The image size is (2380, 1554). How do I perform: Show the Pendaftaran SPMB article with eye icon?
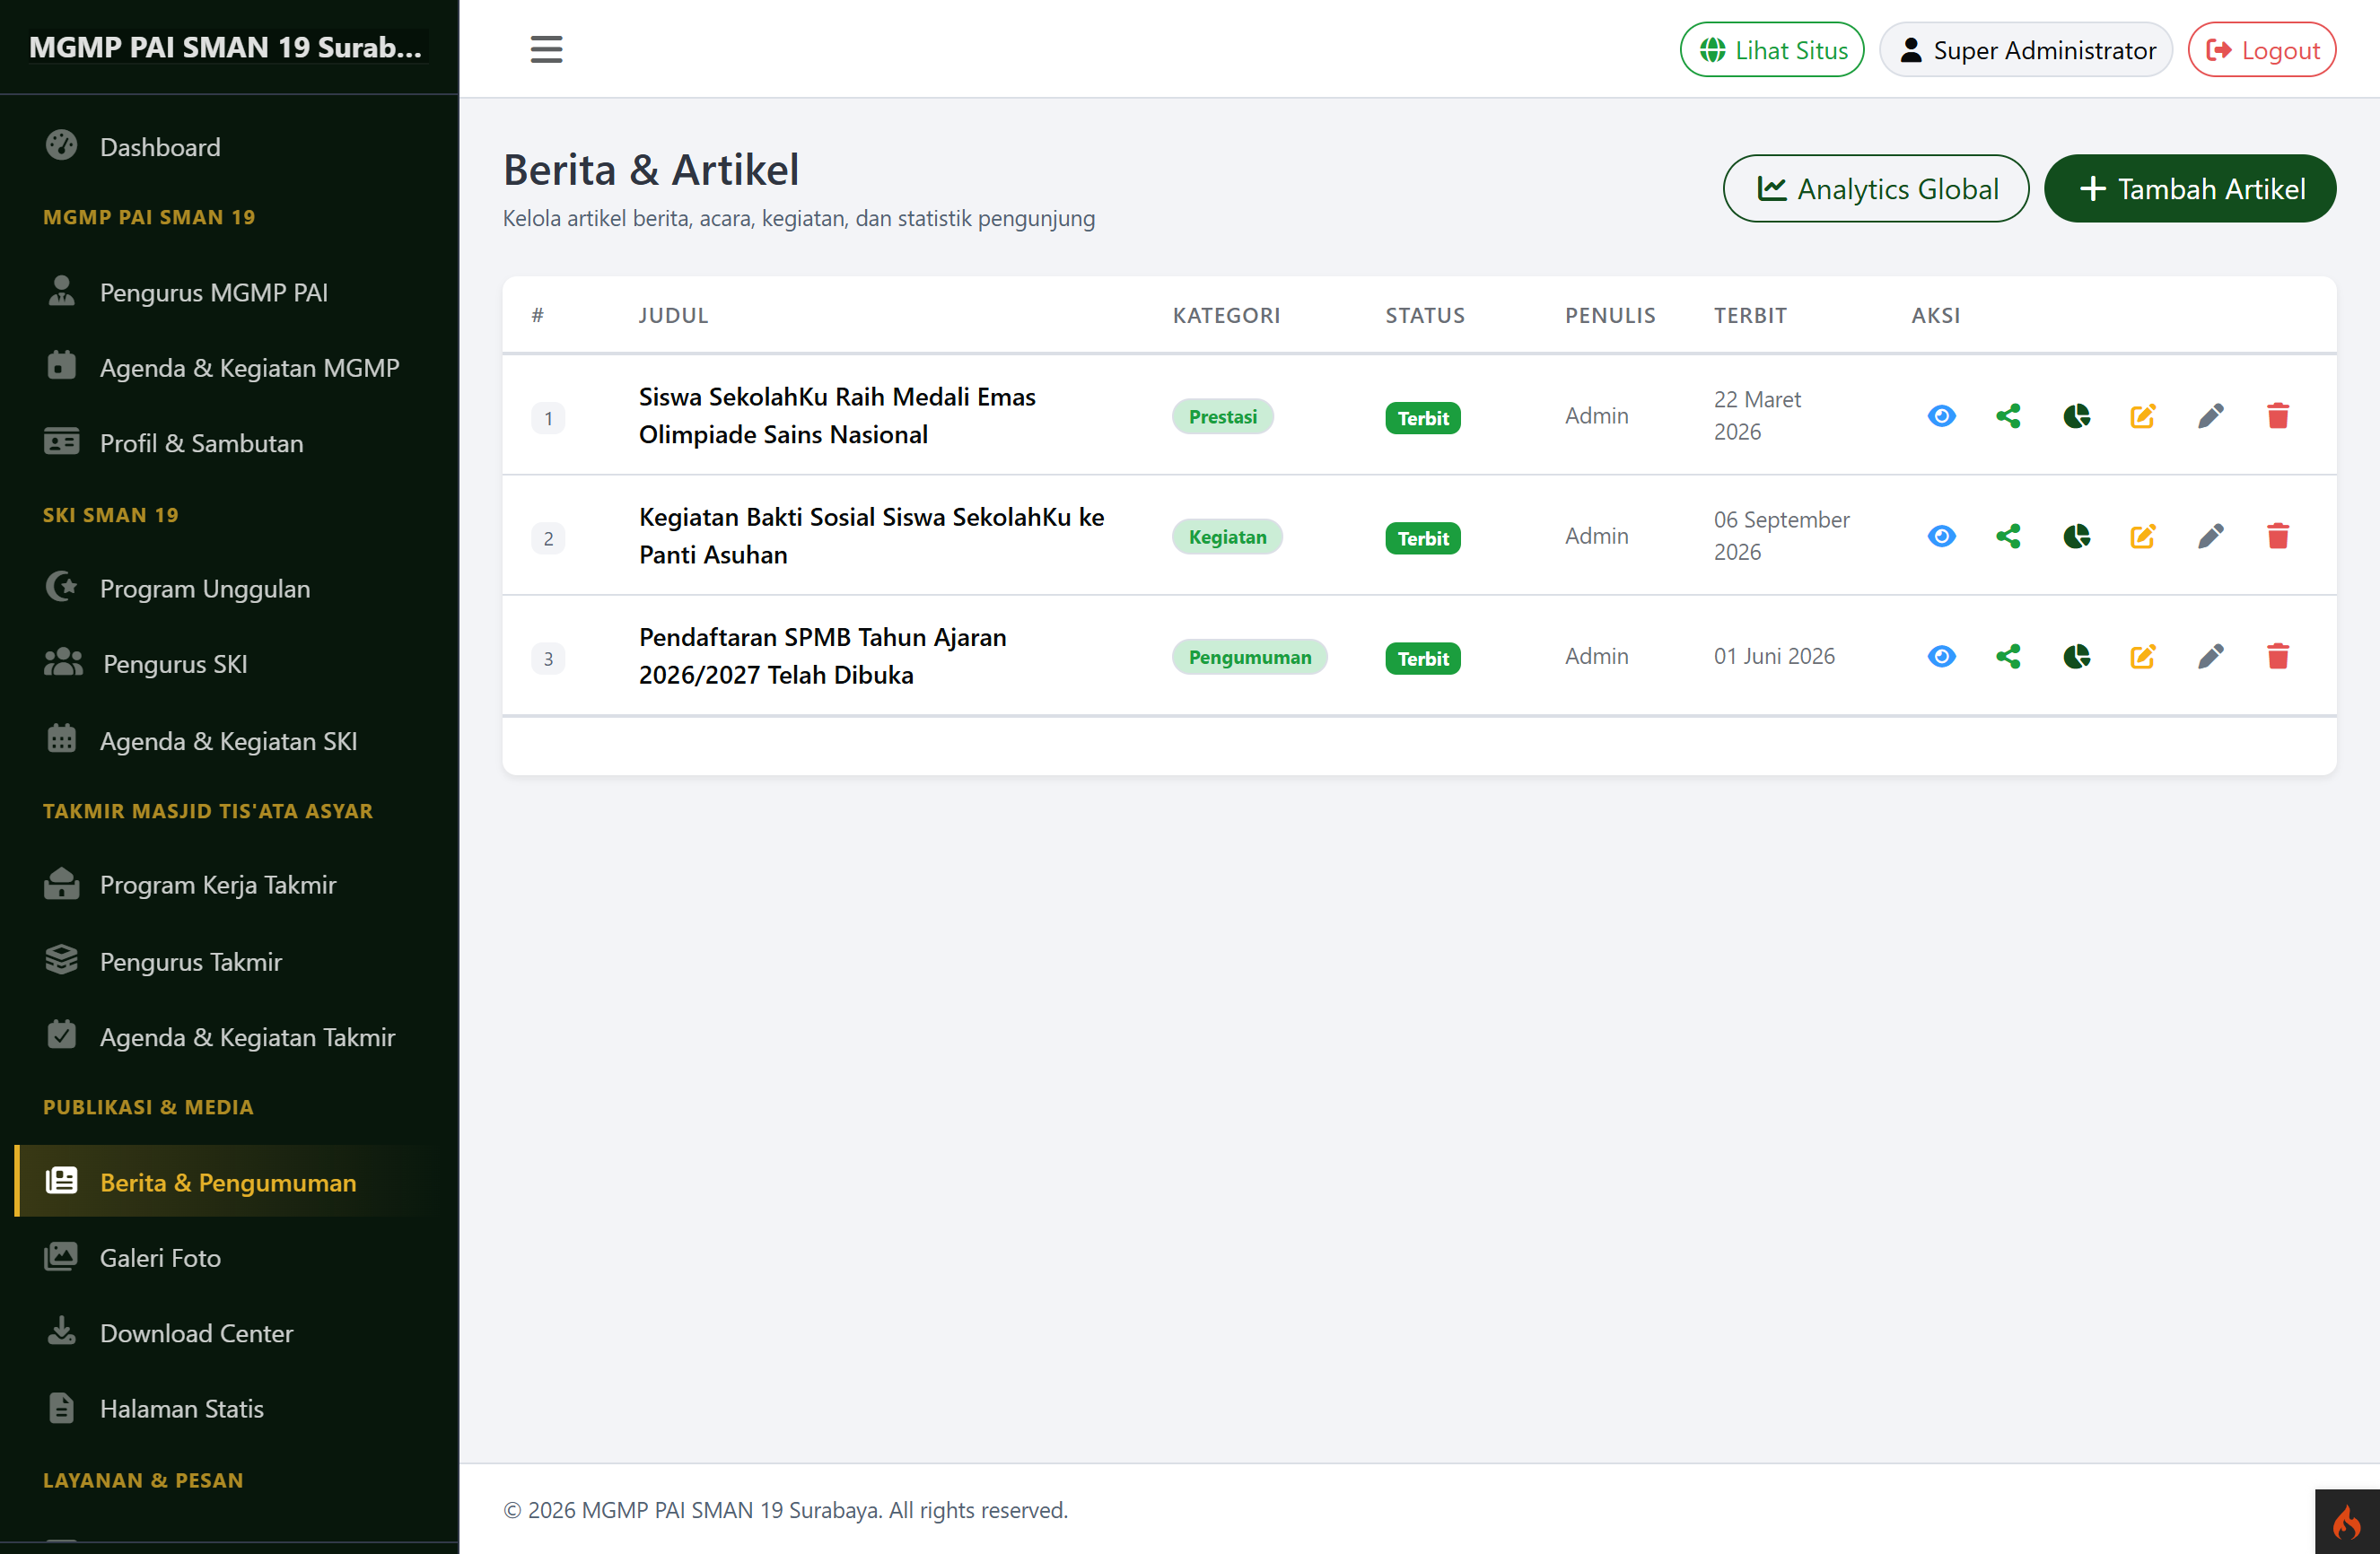[x=1941, y=656]
